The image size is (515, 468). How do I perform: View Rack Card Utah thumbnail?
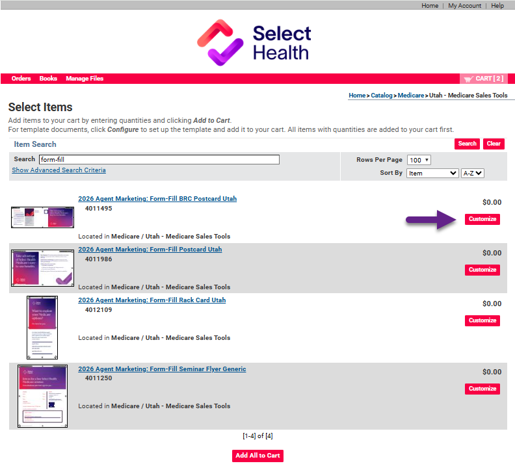tap(42, 328)
